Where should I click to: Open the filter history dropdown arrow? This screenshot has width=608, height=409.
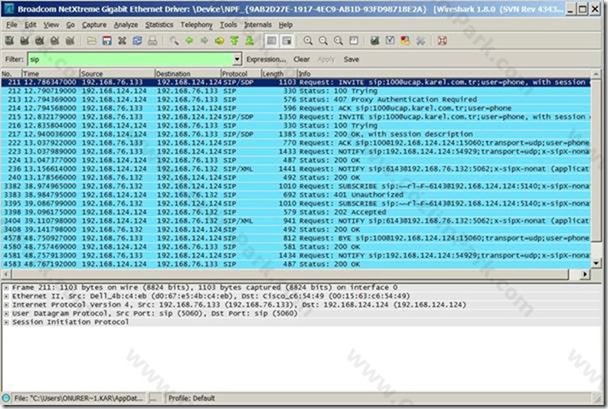[237, 59]
